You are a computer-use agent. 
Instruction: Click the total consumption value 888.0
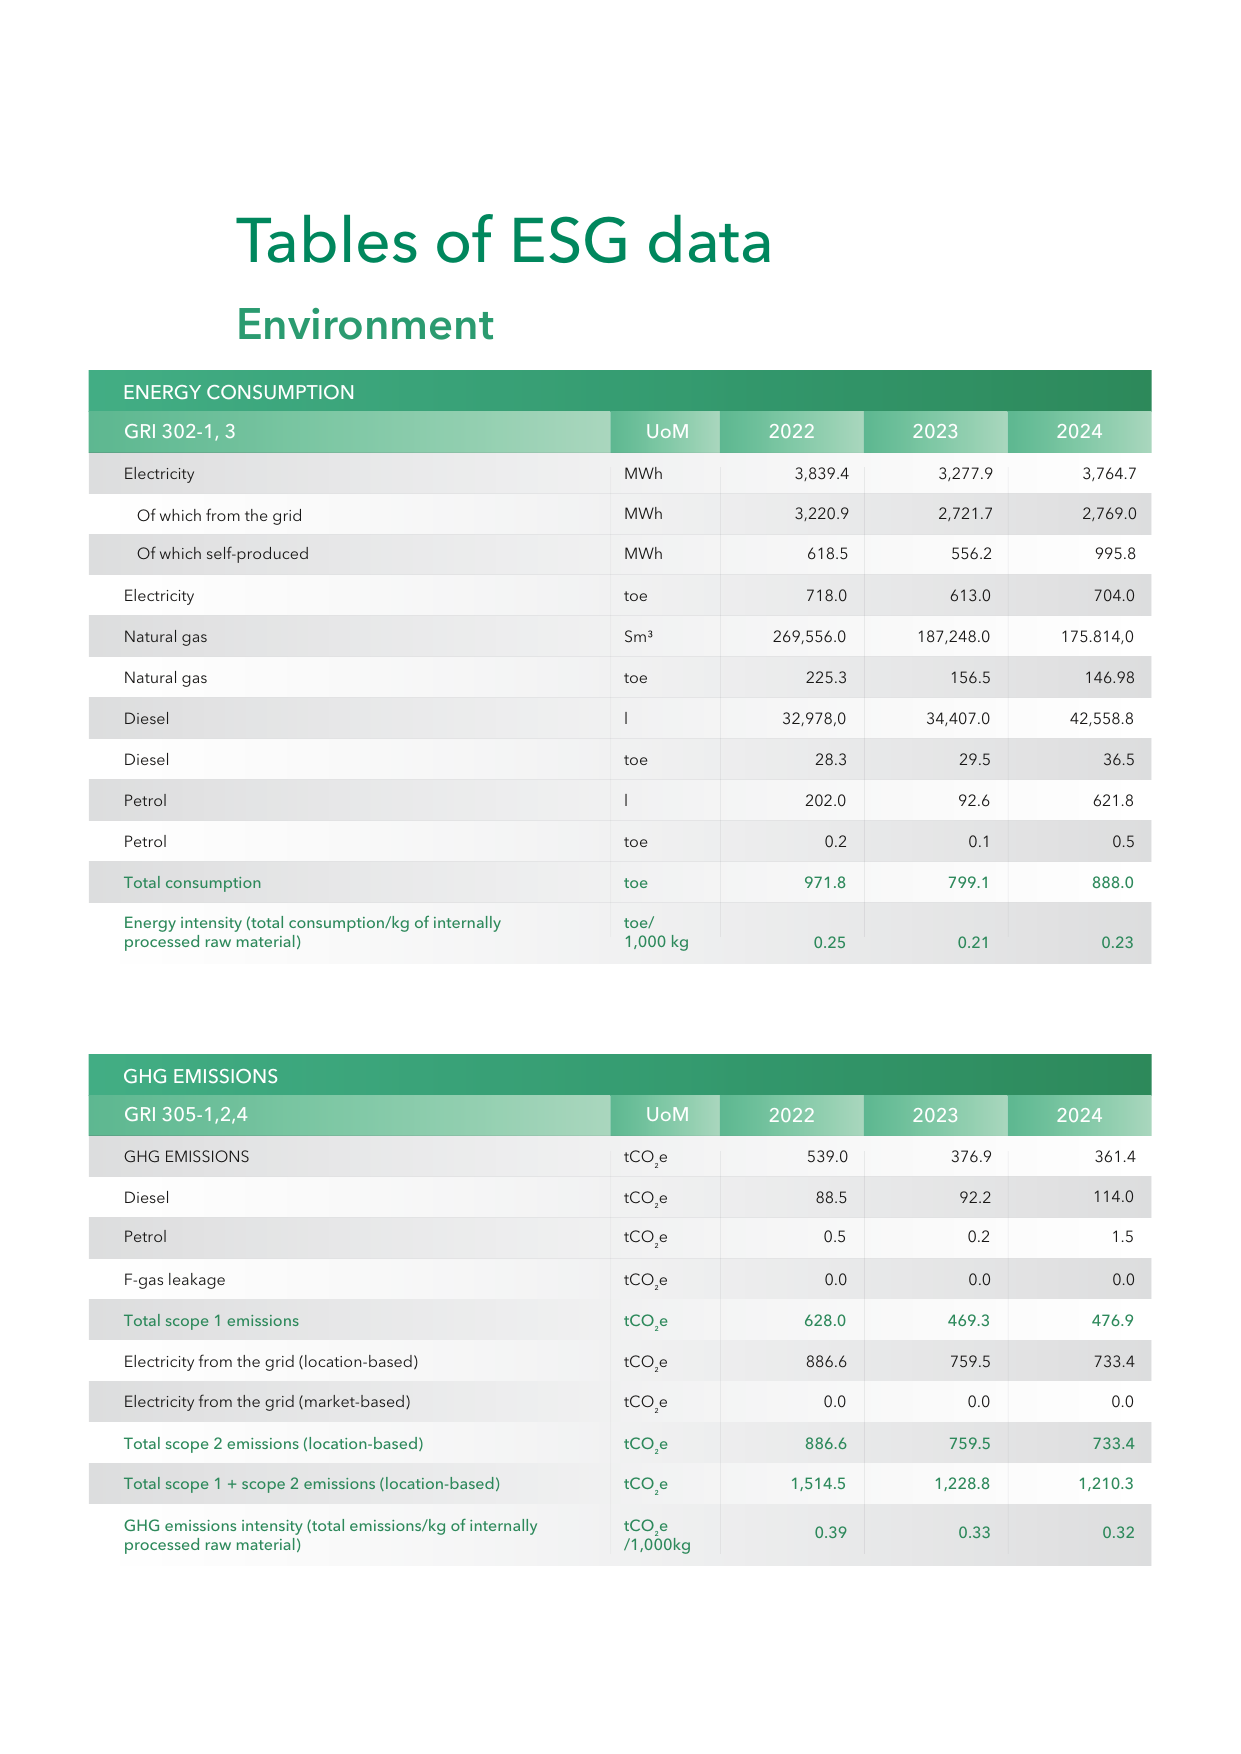(1113, 882)
